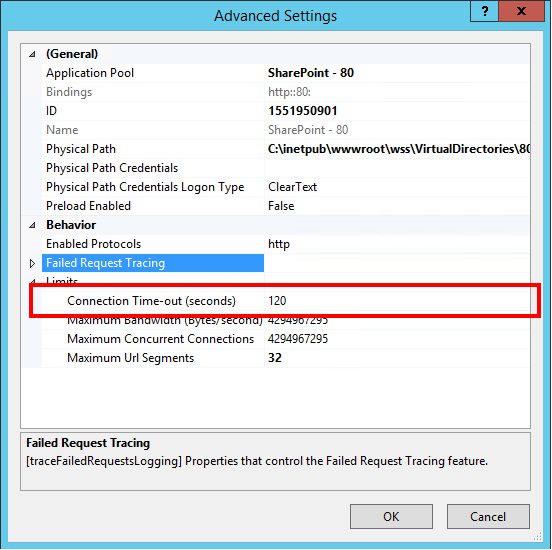The image size is (552, 550).
Task: Expand Failed Request Tracing node
Action: pos(32,263)
